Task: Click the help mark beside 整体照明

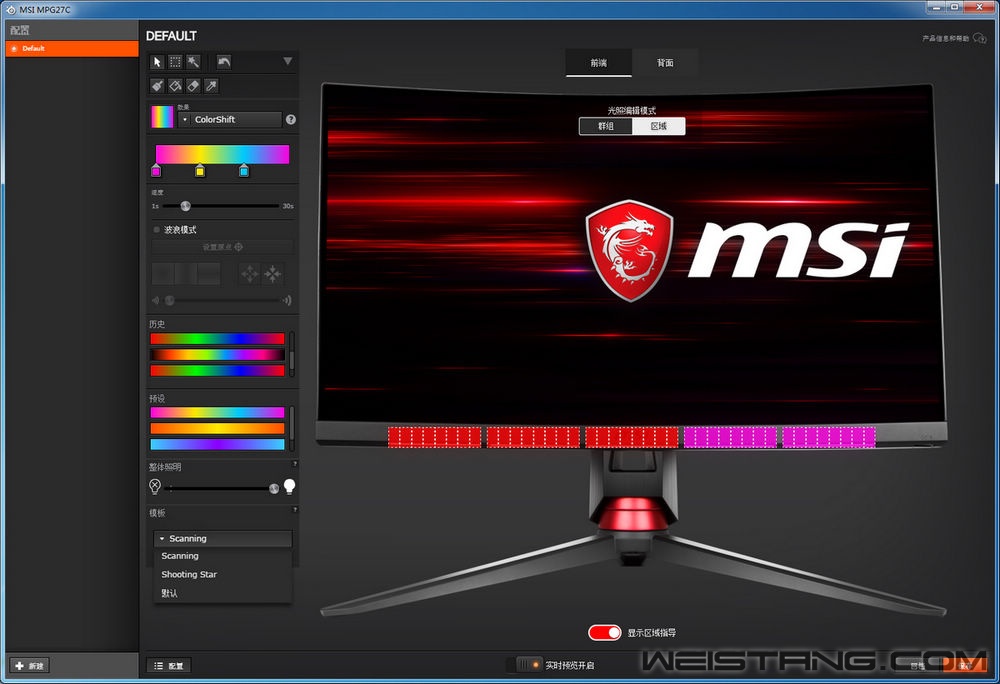Action: coord(295,464)
